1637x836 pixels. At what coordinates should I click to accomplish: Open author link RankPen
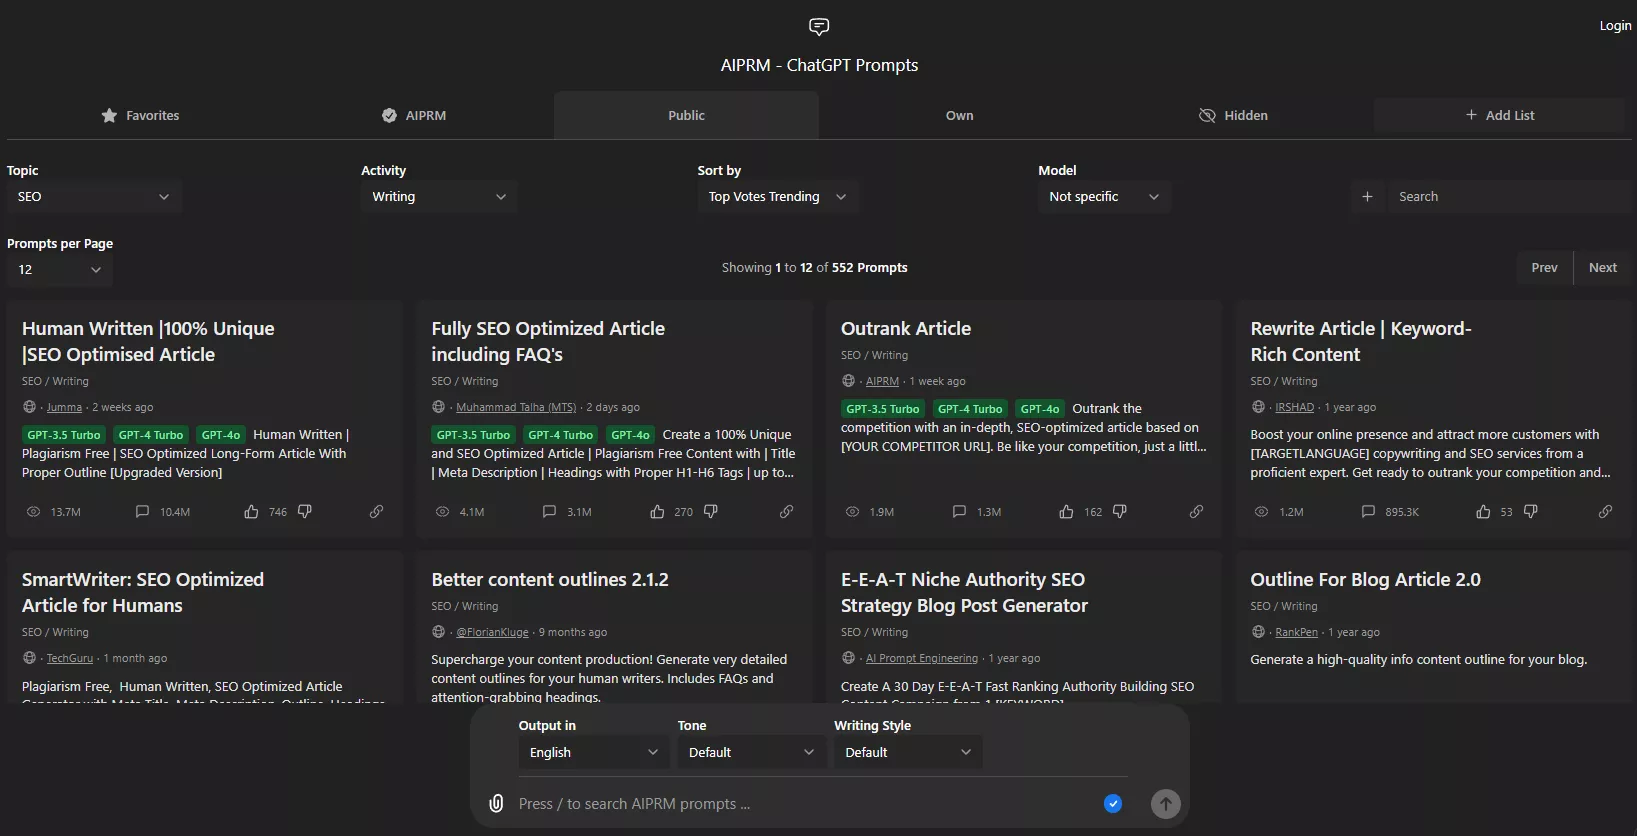coord(1297,633)
